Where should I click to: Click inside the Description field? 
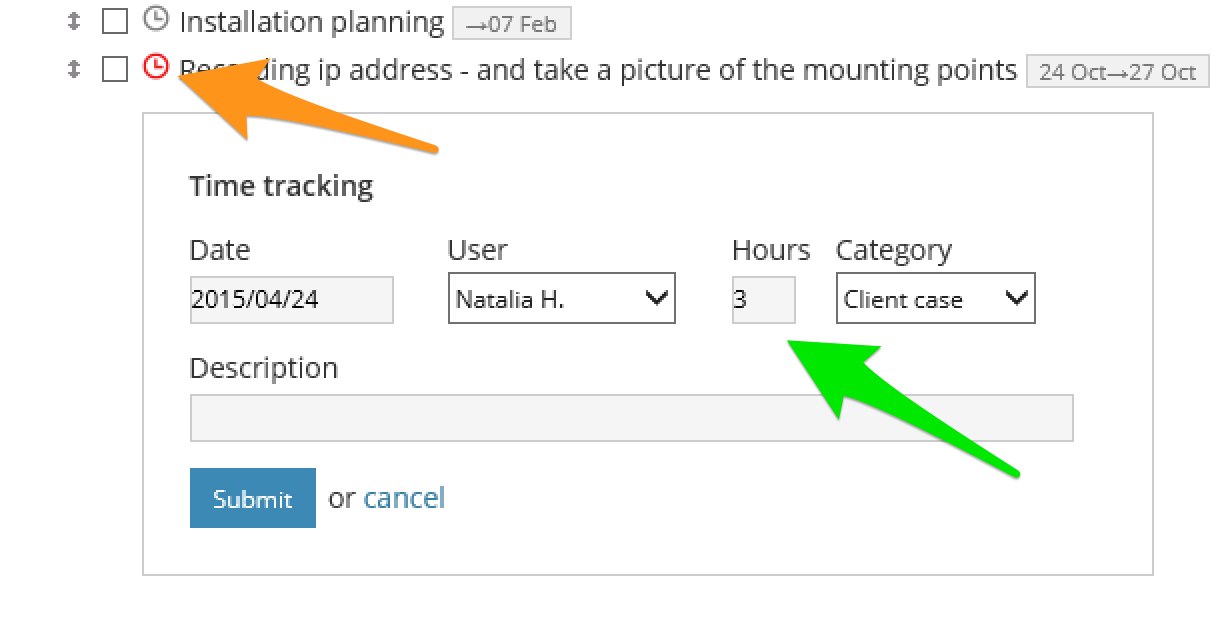pos(630,417)
